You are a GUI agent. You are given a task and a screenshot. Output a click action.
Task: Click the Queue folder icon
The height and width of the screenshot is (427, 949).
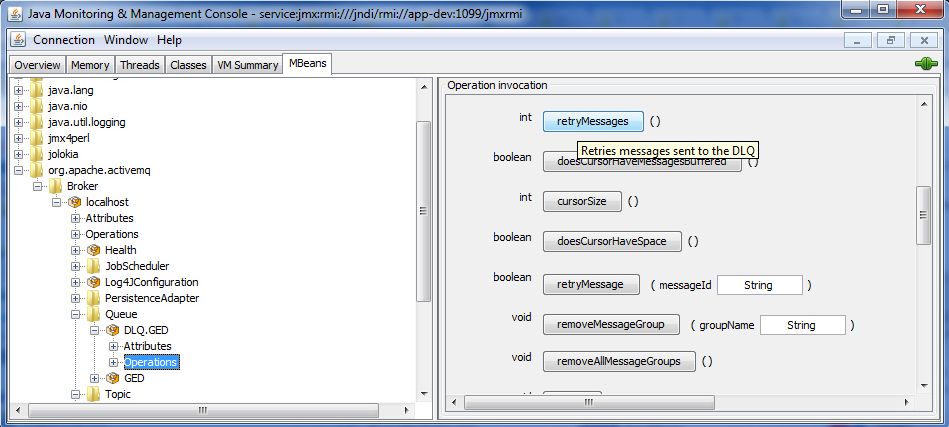[x=94, y=314]
